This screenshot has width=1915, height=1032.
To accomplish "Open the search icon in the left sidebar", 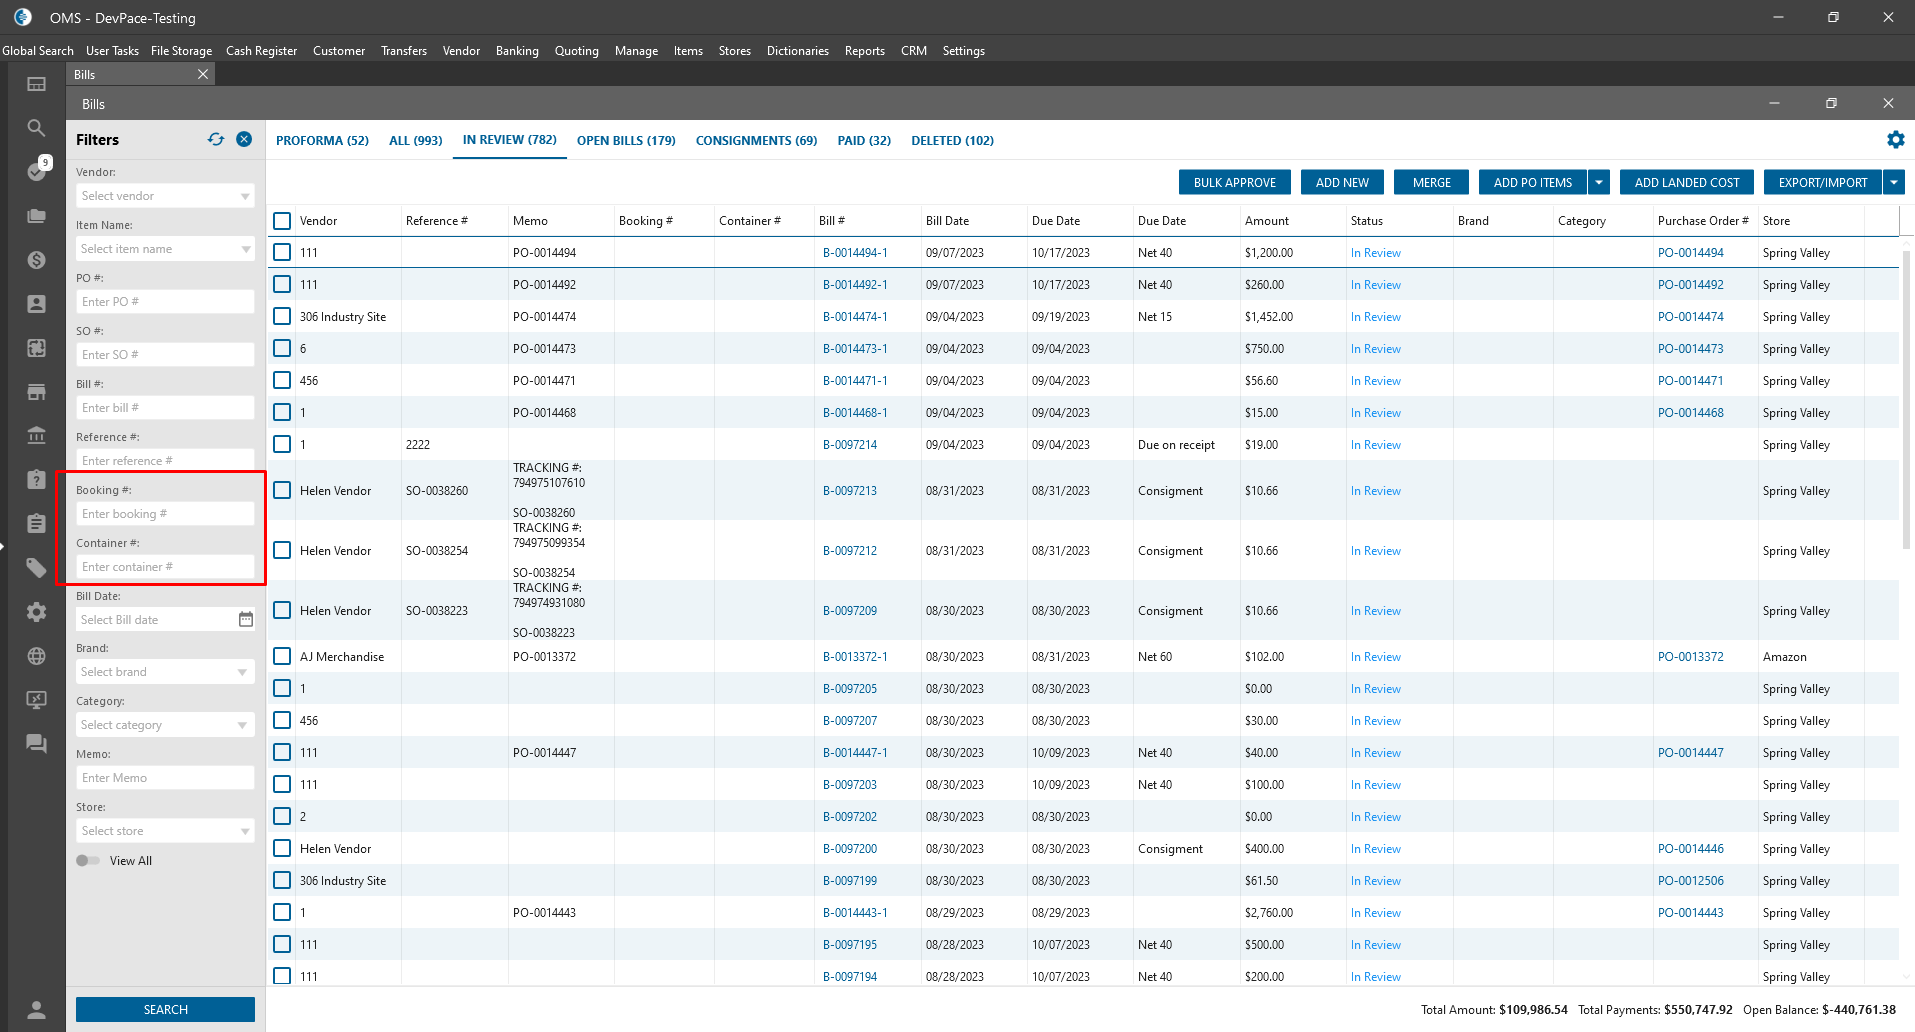I will 37,128.
